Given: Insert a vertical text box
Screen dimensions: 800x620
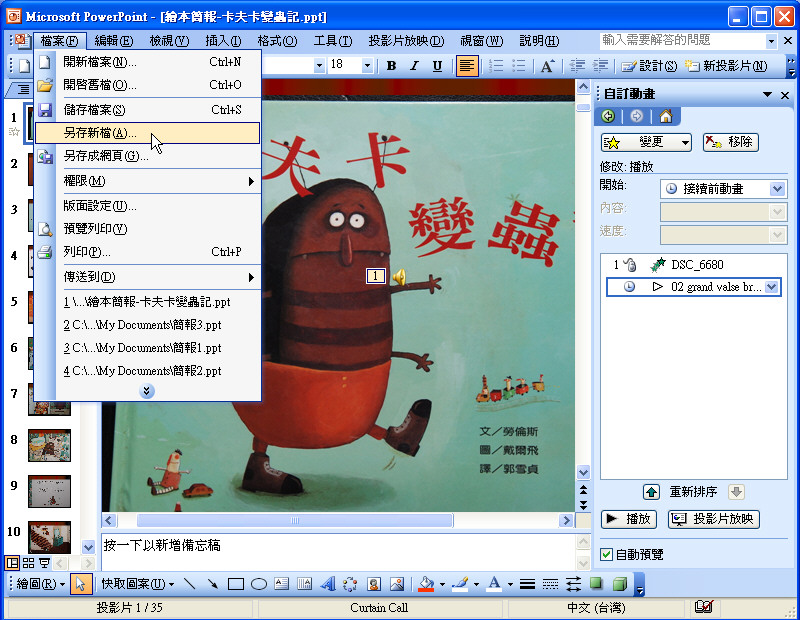Looking at the screenshot, I should click(x=305, y=584).
